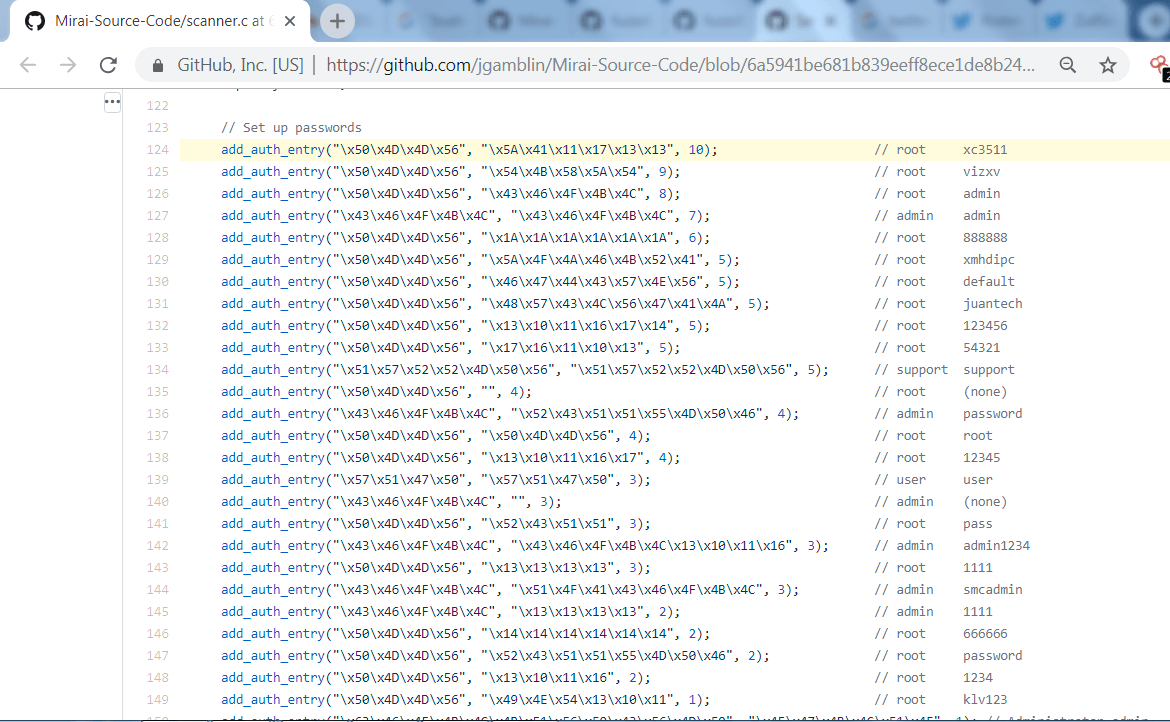Click the '// Set up passwords' comment
The image size is (1170, 722).
coord(291,128)
